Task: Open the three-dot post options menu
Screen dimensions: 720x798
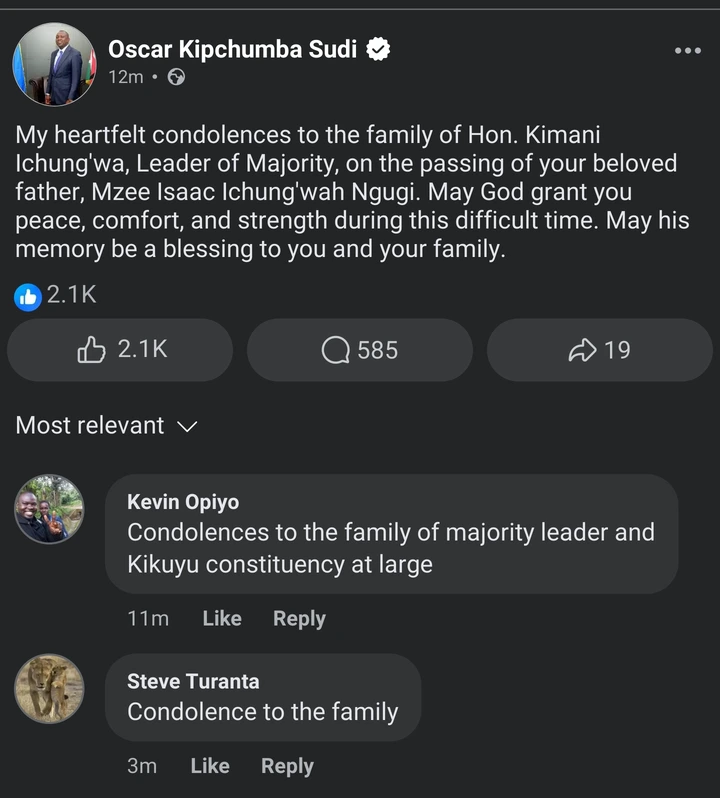Action: (x=687, y=51)
